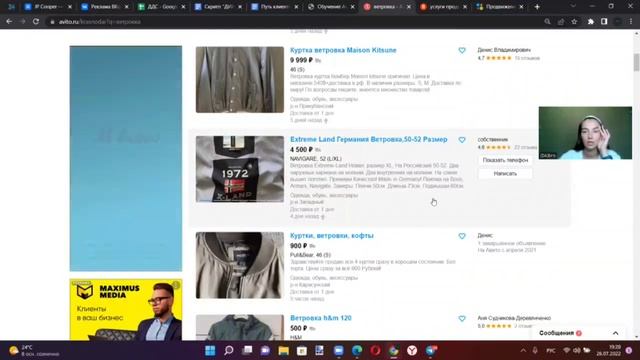640x360 pixels.
Task: Switch to the 'Обучение' tab
Action: point(331,7)
